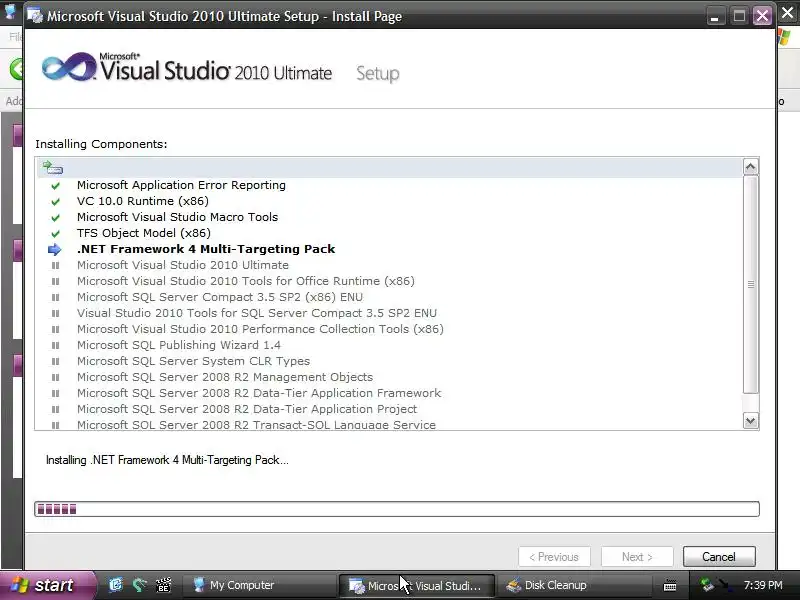800x600 pixels.
Task: Select 'TFS Object Model (x86)' row text
Action: (144, 233)
